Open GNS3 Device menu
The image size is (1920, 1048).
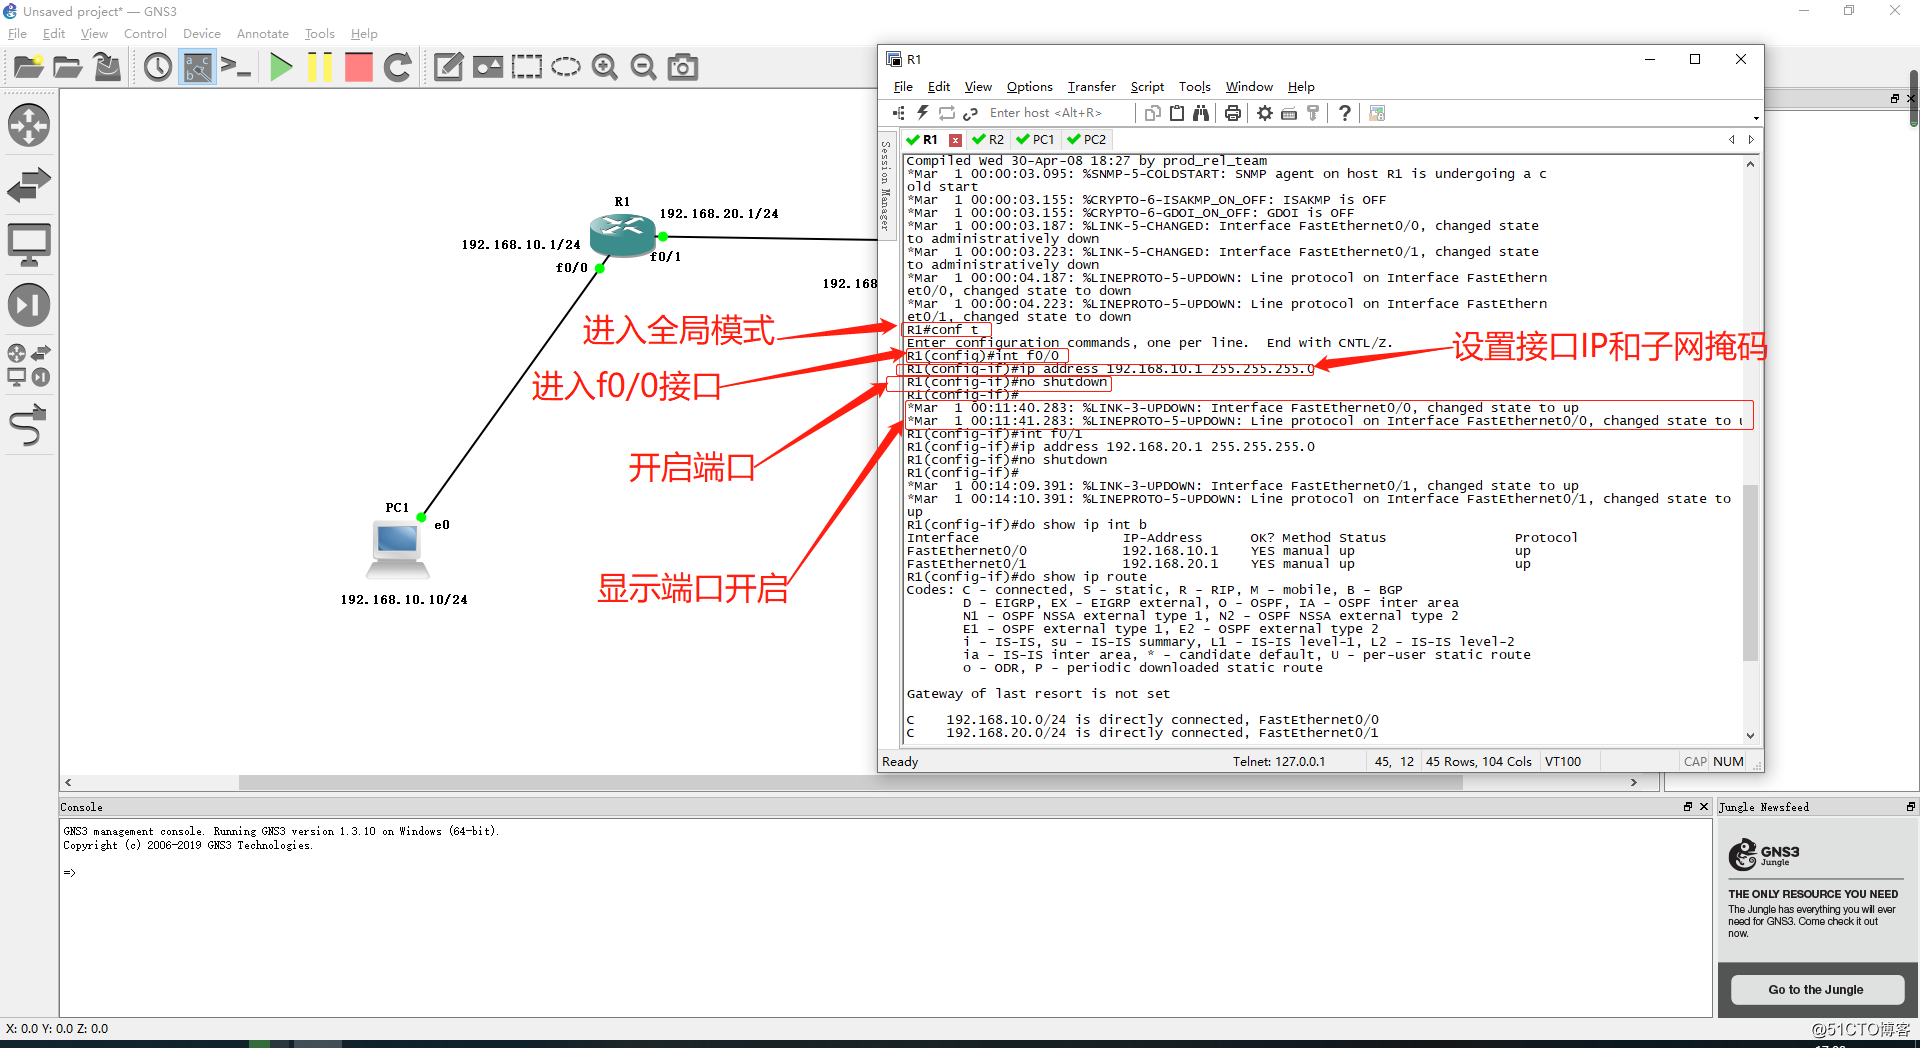click(x=202, y=34)
